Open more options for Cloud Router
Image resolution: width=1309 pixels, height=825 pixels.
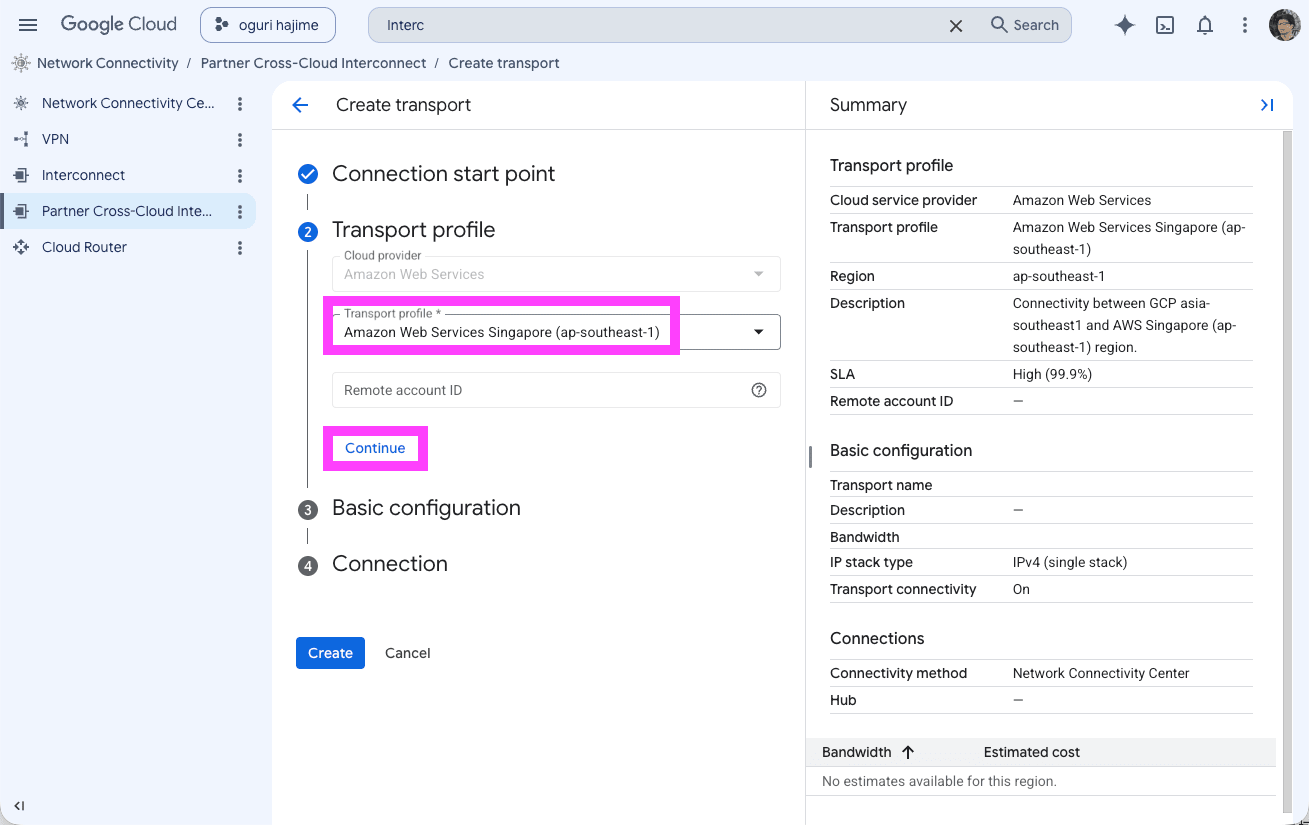240,247
